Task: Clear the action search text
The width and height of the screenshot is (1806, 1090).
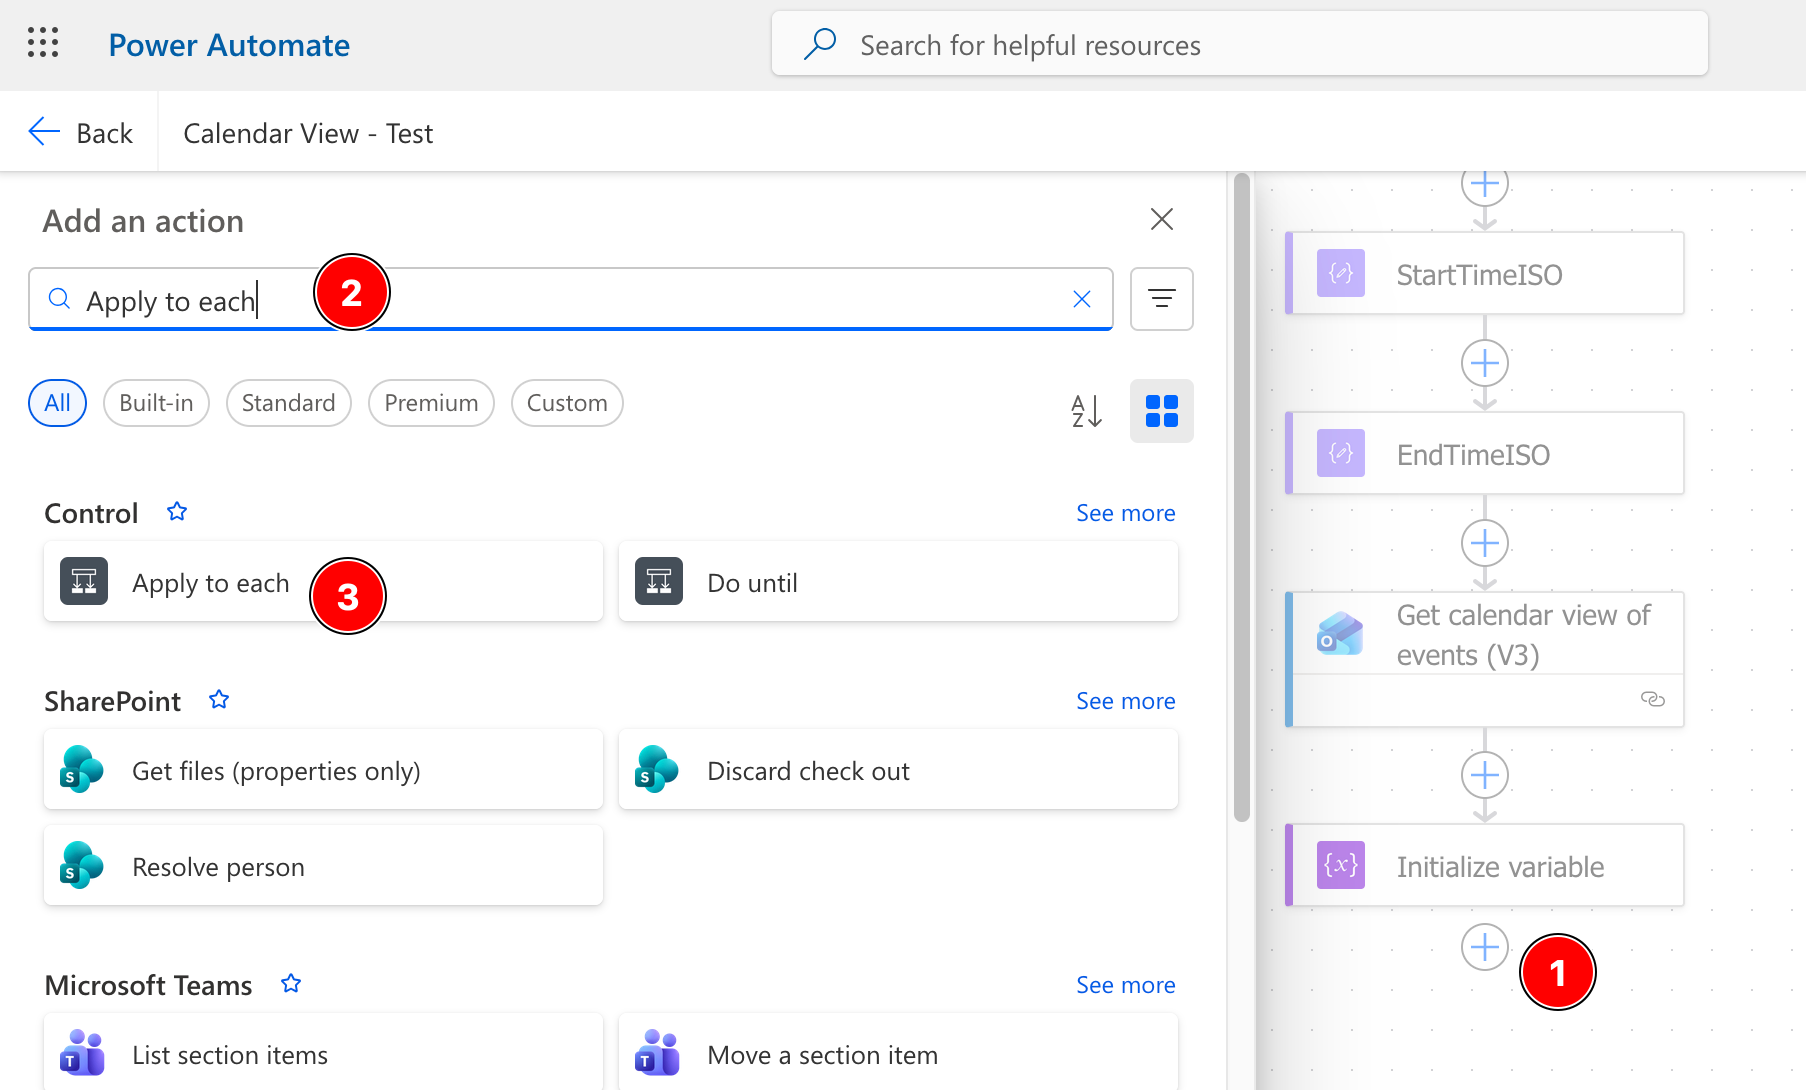Action: pos(1081,299)
